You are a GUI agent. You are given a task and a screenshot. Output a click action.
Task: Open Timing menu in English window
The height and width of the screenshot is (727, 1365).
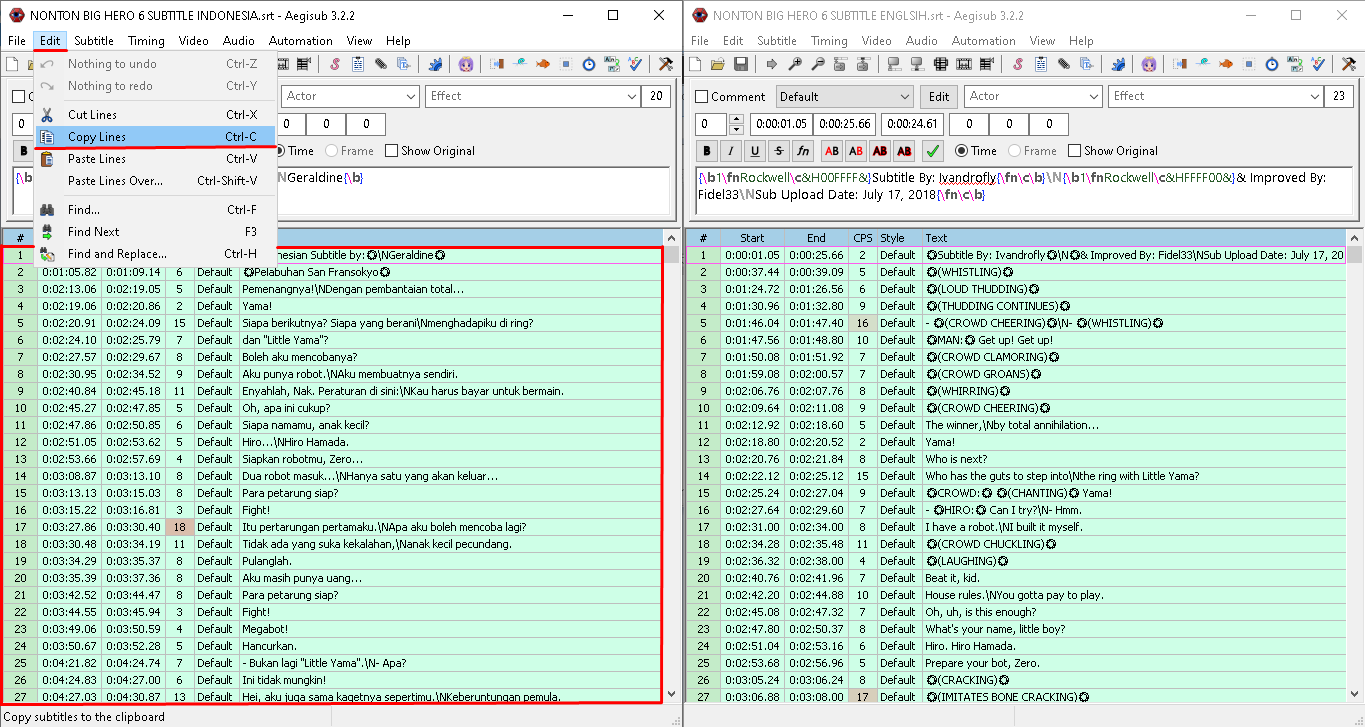point(829,41)
